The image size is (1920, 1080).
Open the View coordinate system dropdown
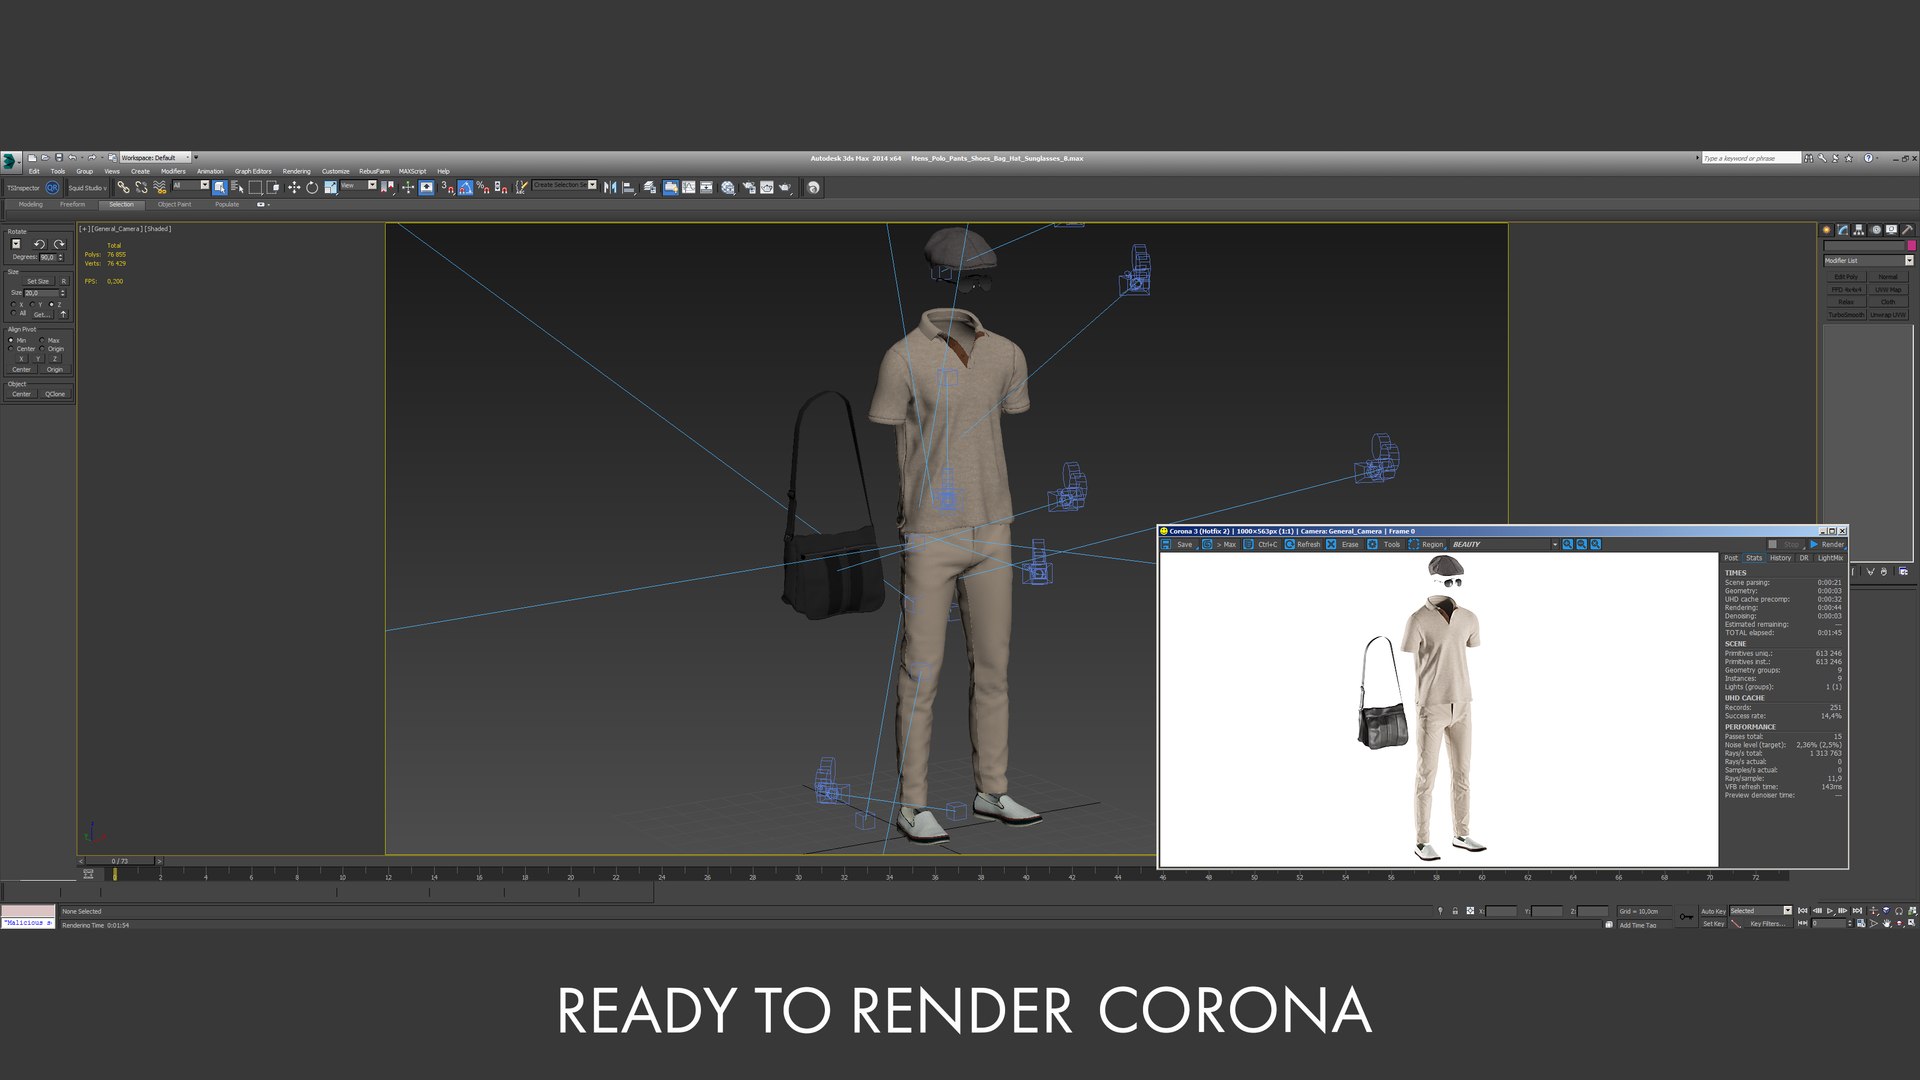click(358, 185)
